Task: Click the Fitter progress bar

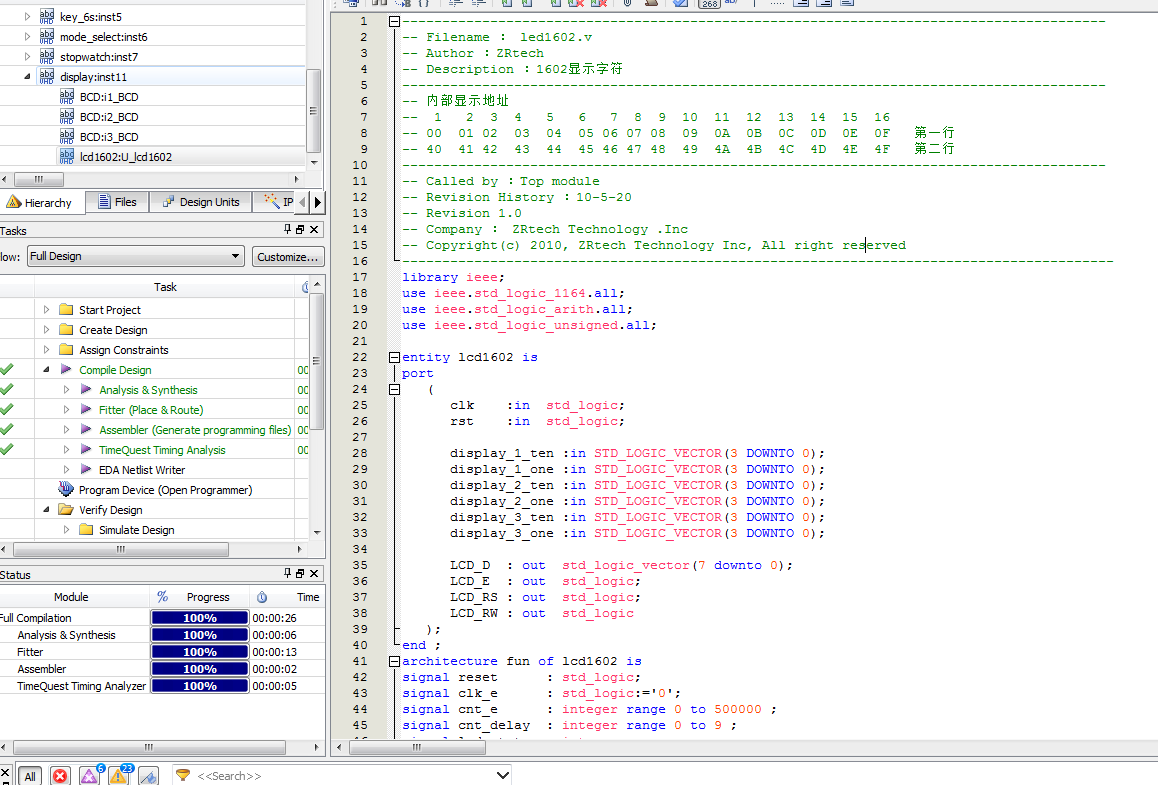Action: click(199, 652)
